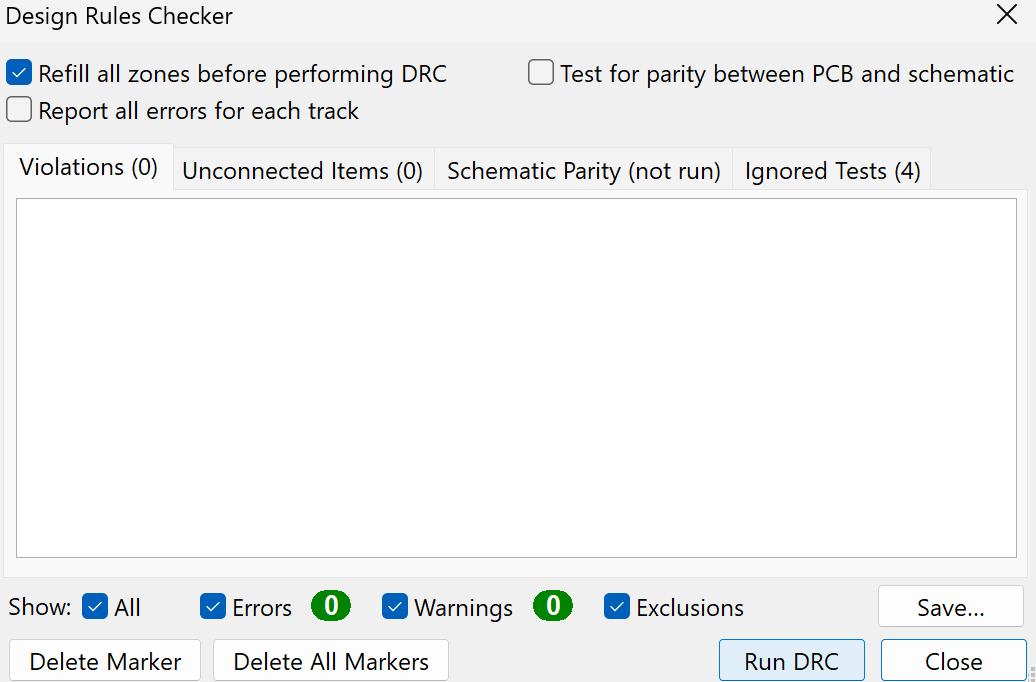Image resolution: width=1036 pixels, height=682 pixels.
Task: Click the green errors count badge
Action: 331,605
